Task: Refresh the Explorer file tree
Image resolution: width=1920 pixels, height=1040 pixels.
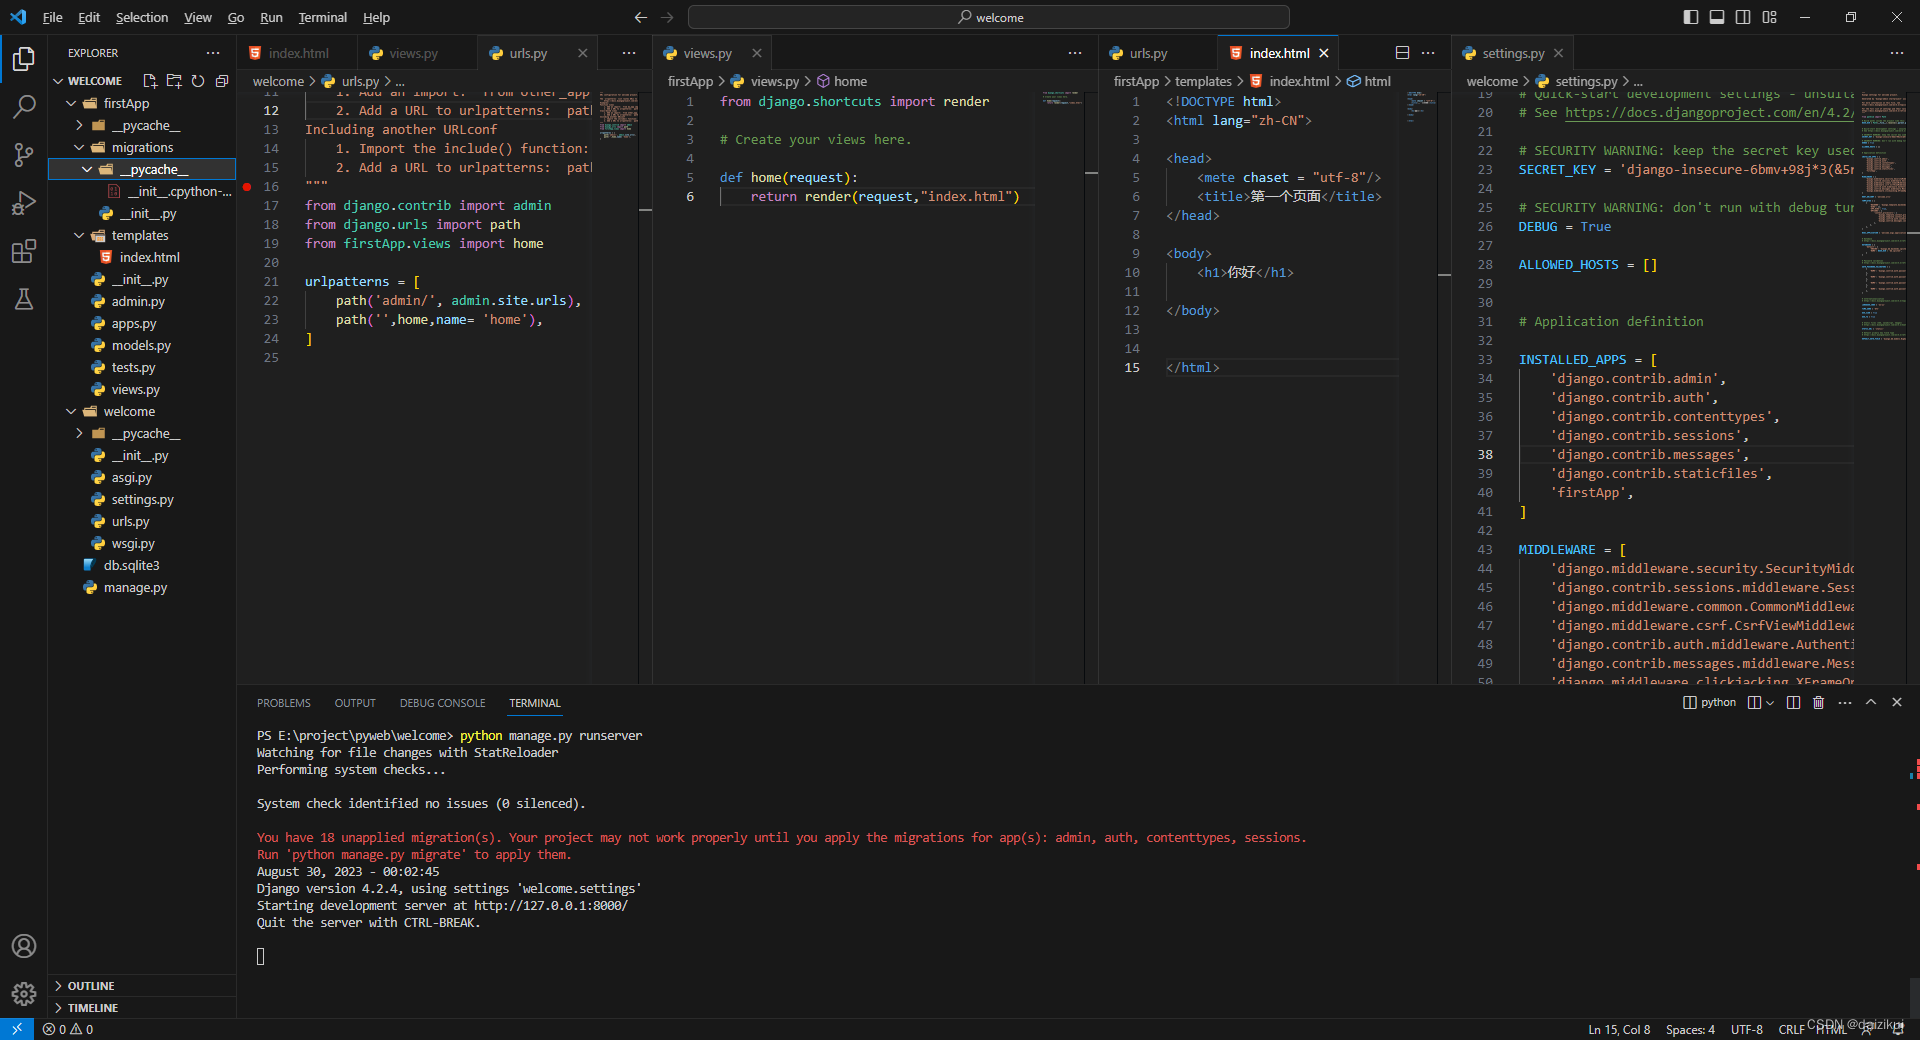Action: point(198,81)
